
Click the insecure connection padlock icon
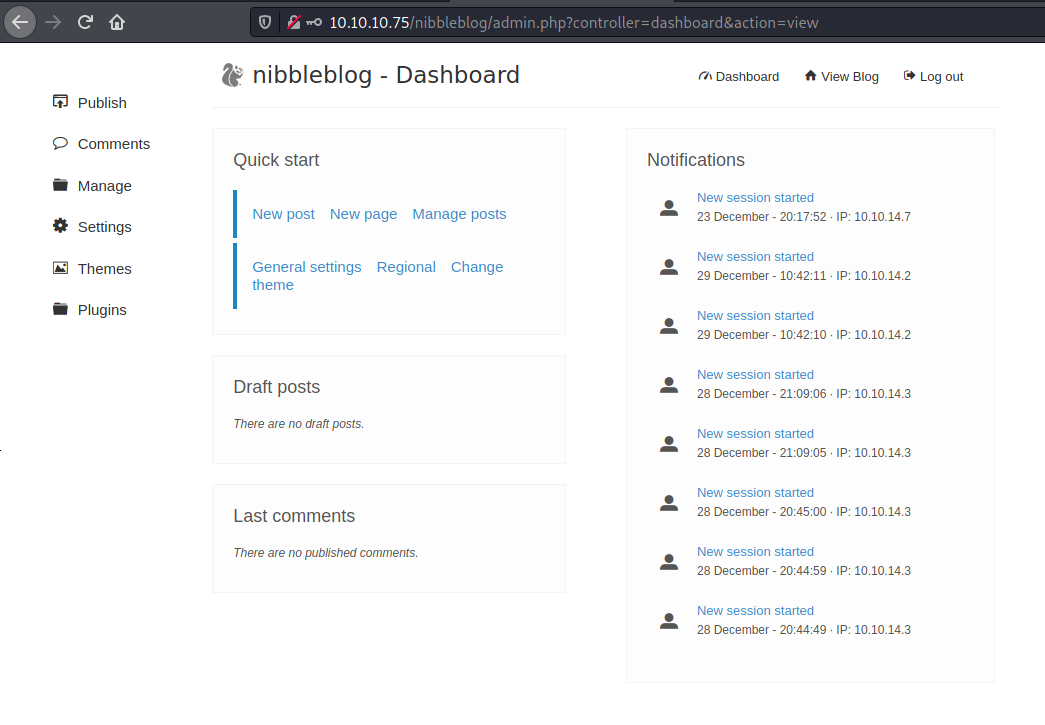click(294, 22)
